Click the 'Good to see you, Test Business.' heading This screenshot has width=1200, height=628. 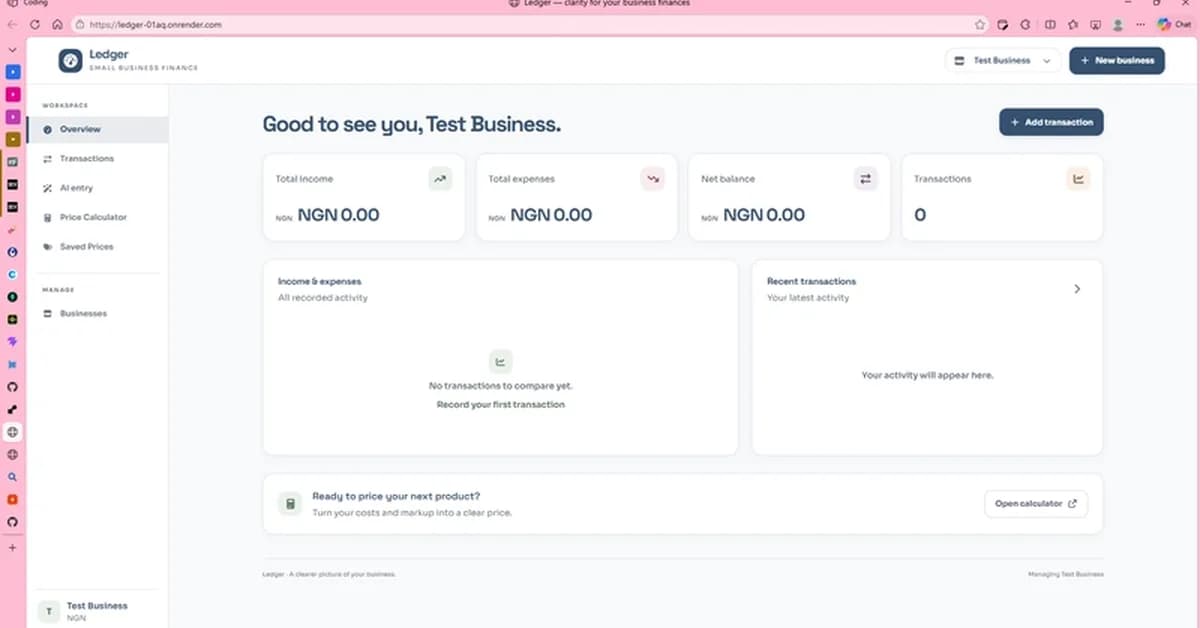tap(412, 125)
